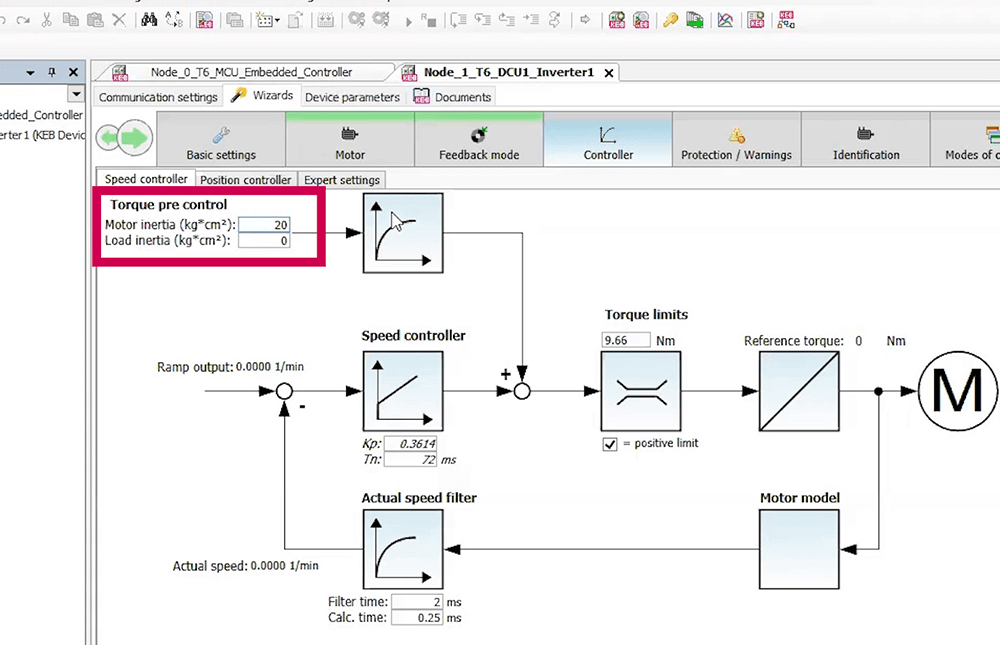Select the Speed controller sub-tab
Image resolution: width=1000 pixels, height=645 pixels.
(x=146, y=179)
